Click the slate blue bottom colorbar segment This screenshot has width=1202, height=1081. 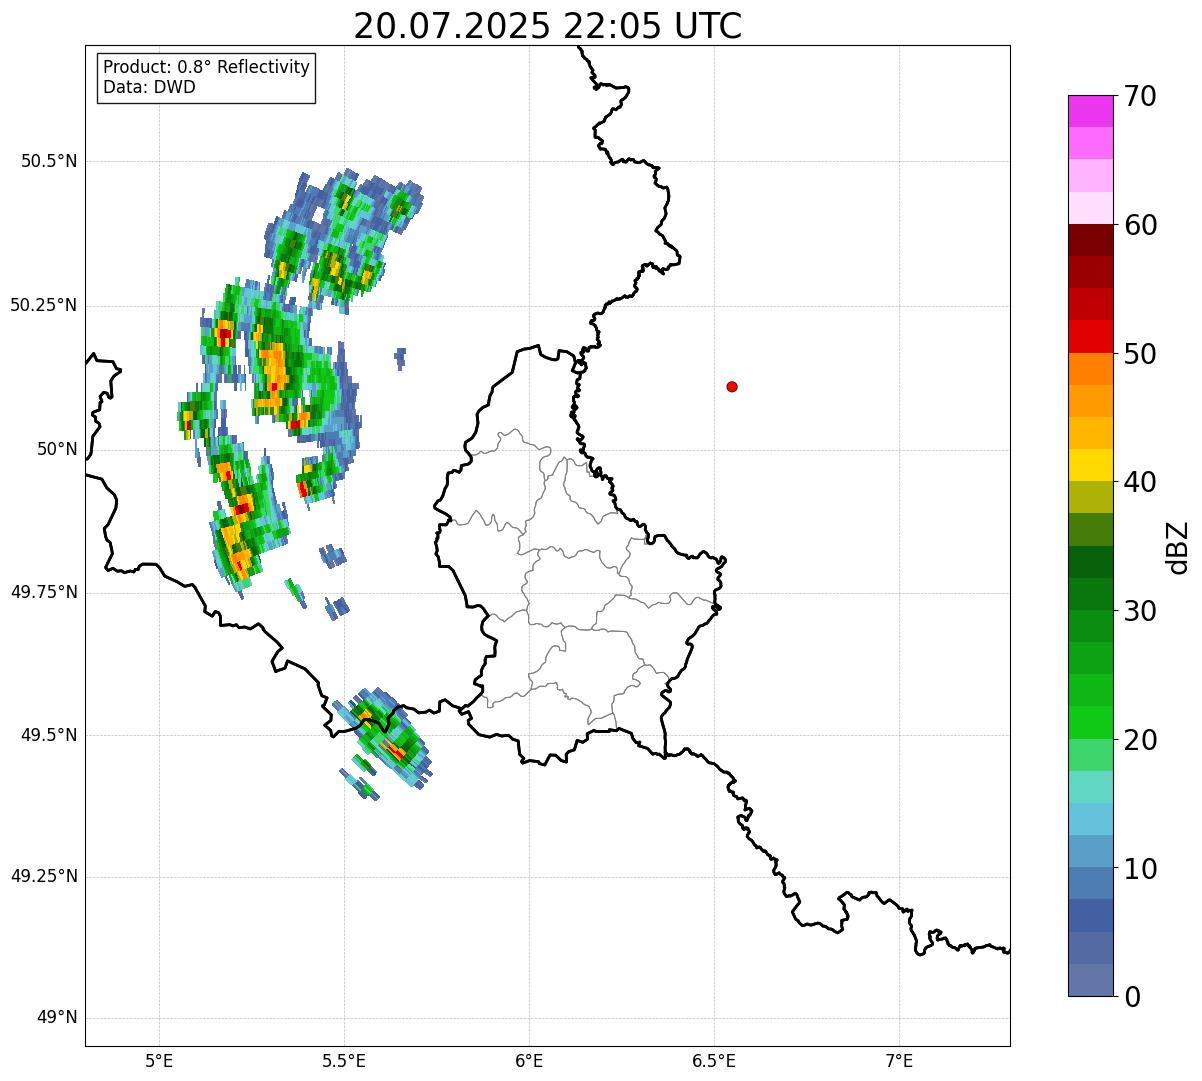point(1091,980)
